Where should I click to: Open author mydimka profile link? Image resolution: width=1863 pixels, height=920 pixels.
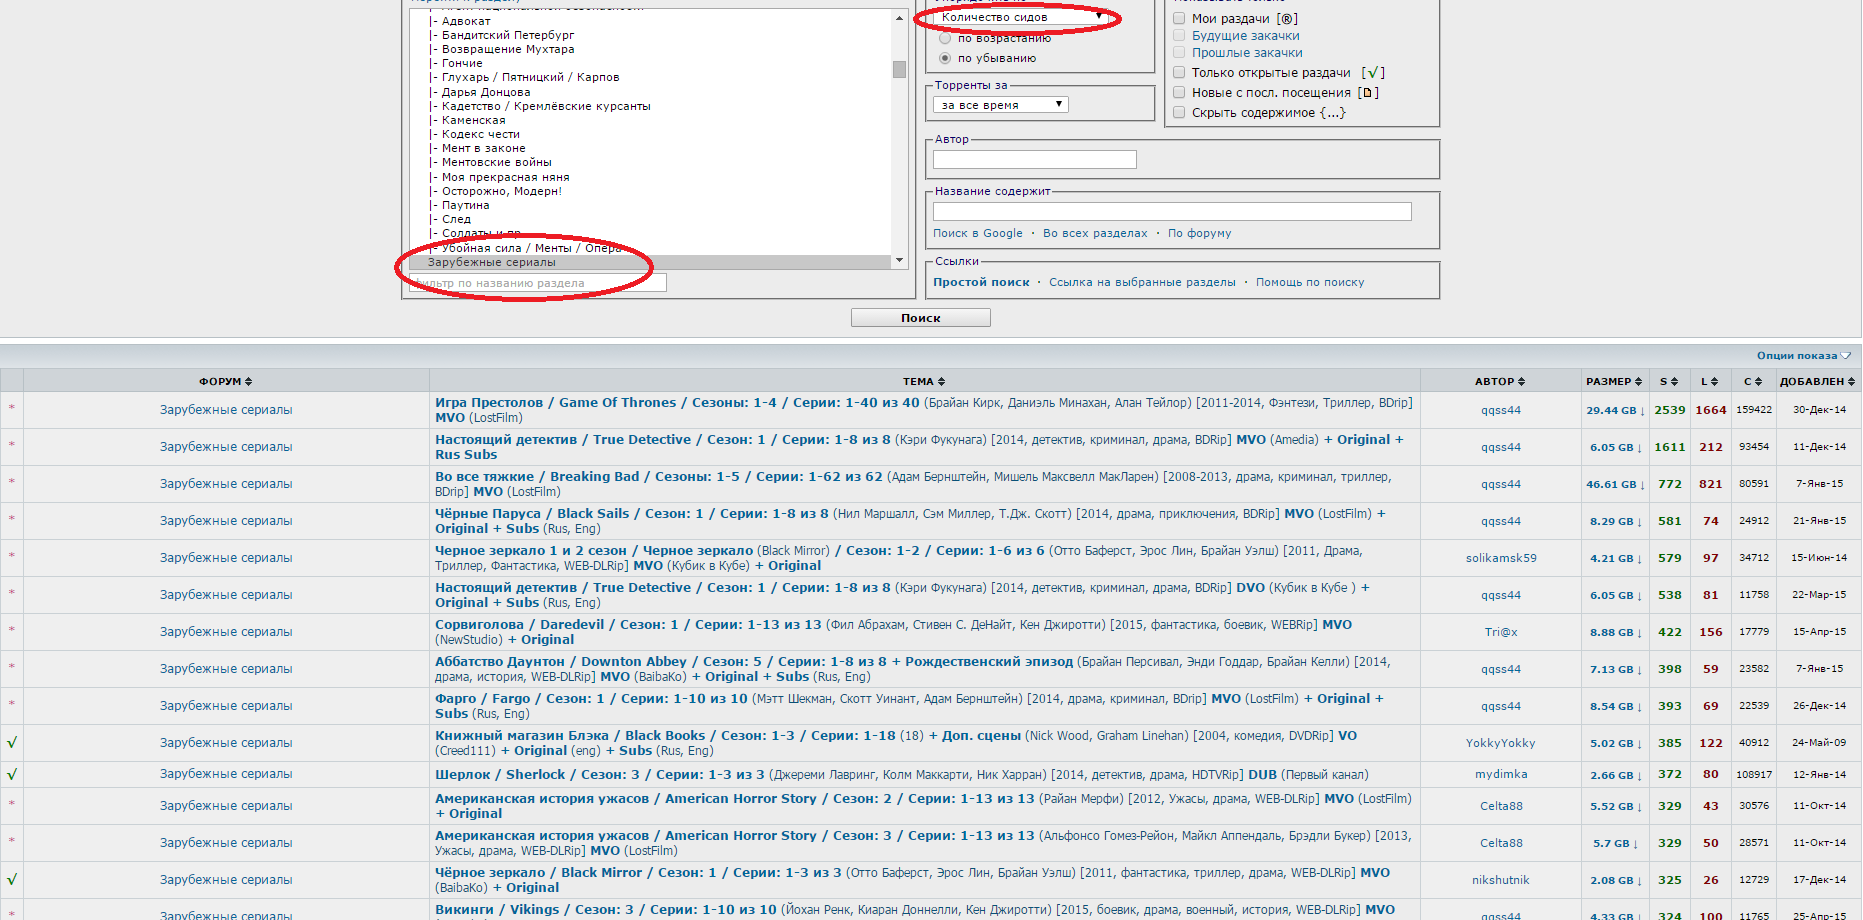[1501, 774]
